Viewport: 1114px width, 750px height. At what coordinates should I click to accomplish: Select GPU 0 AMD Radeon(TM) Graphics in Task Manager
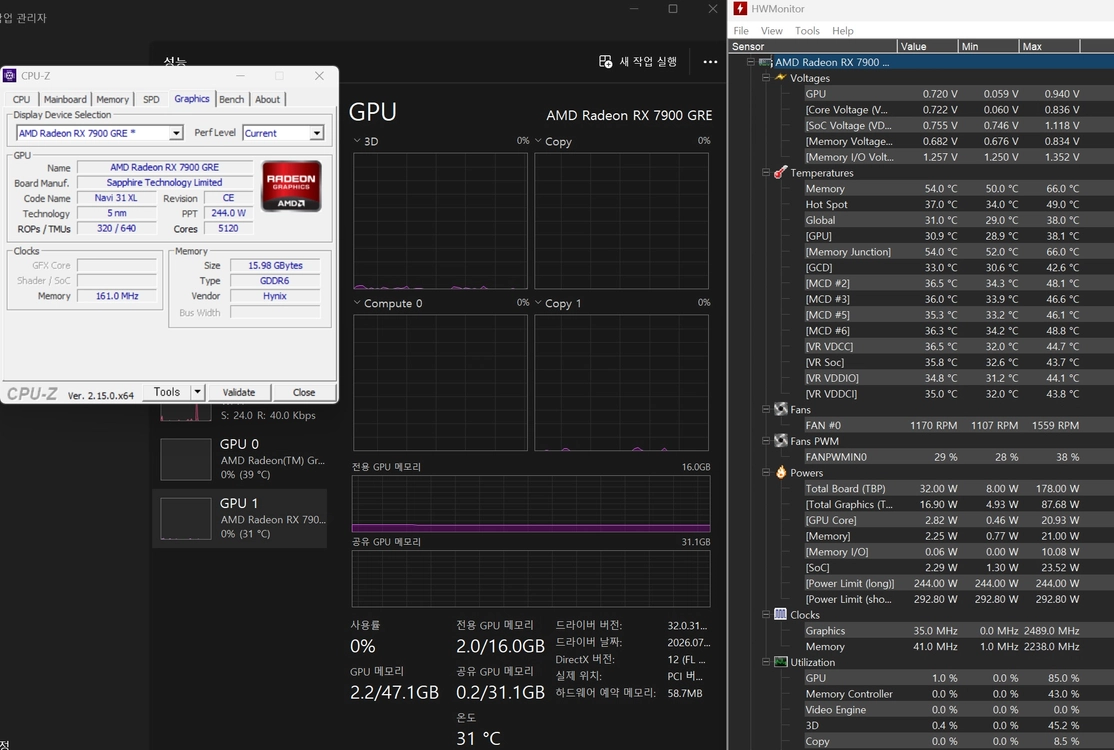point(240,459)
